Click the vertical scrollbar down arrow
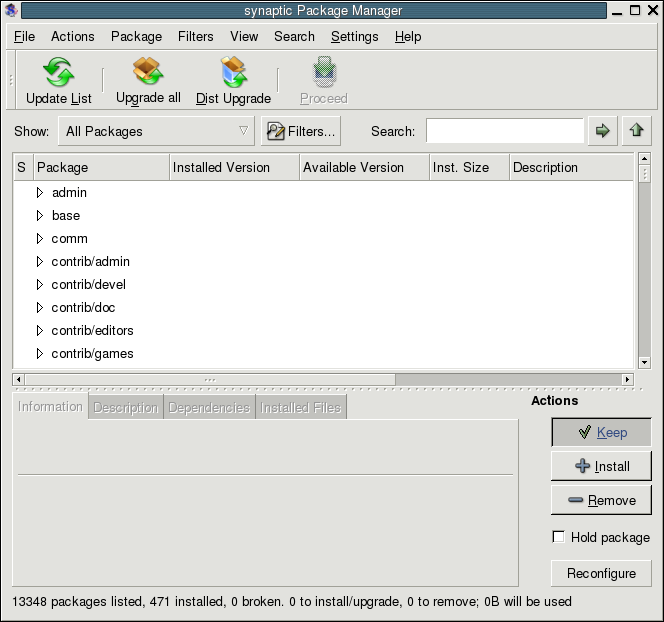Viewport: 664px width, 622px height. [x=644, y=362]
